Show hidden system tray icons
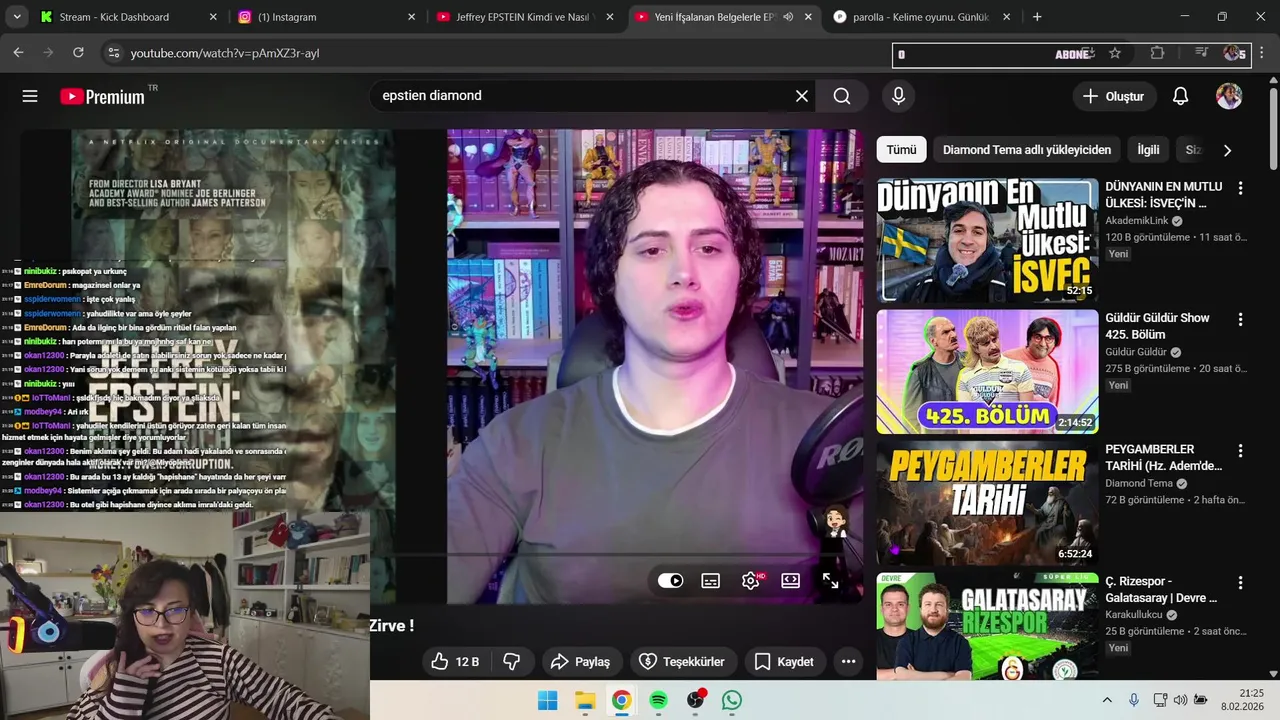This screenshot has width=1280, height=720. pos(1107,700)
